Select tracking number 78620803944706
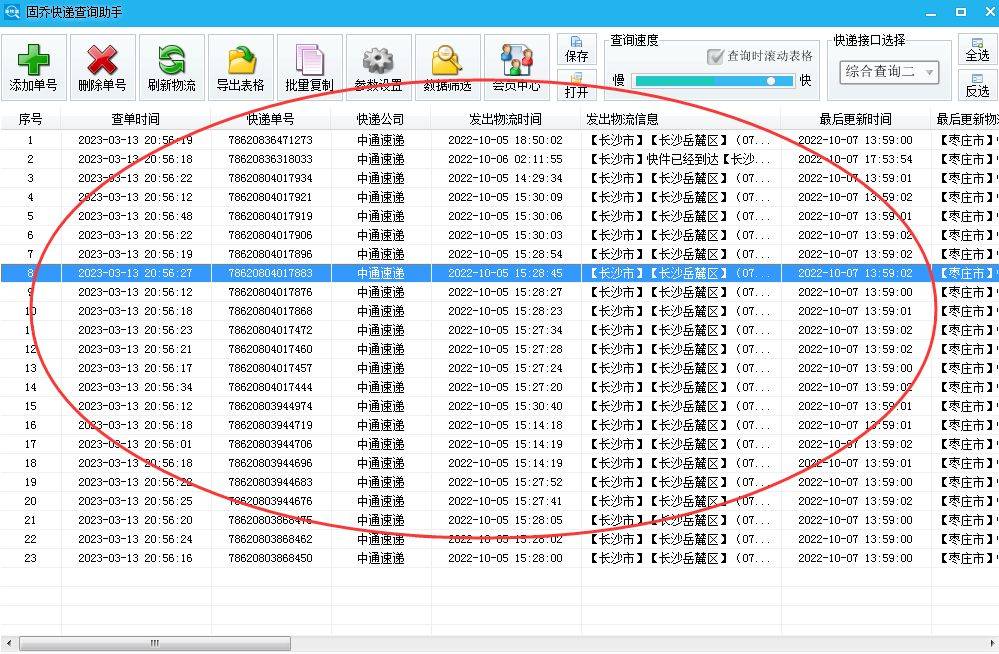 pos(271,444)
